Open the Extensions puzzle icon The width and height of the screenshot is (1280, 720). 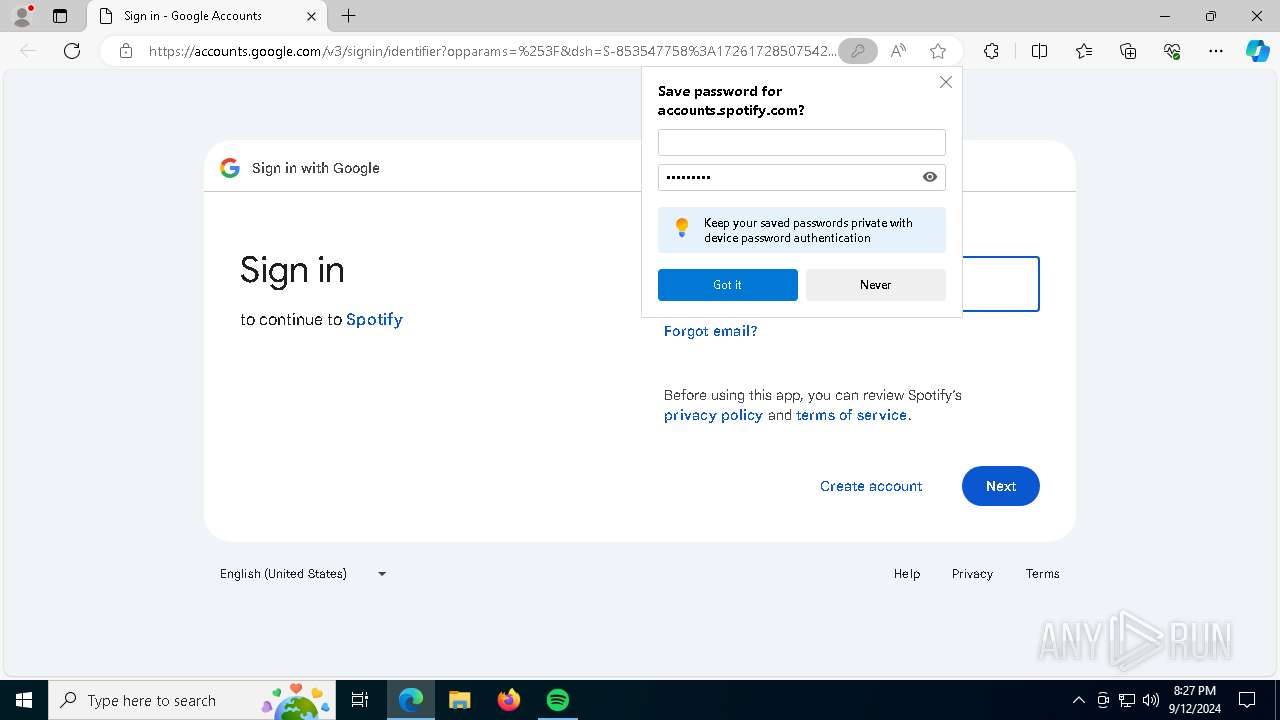tap(991, 51)
